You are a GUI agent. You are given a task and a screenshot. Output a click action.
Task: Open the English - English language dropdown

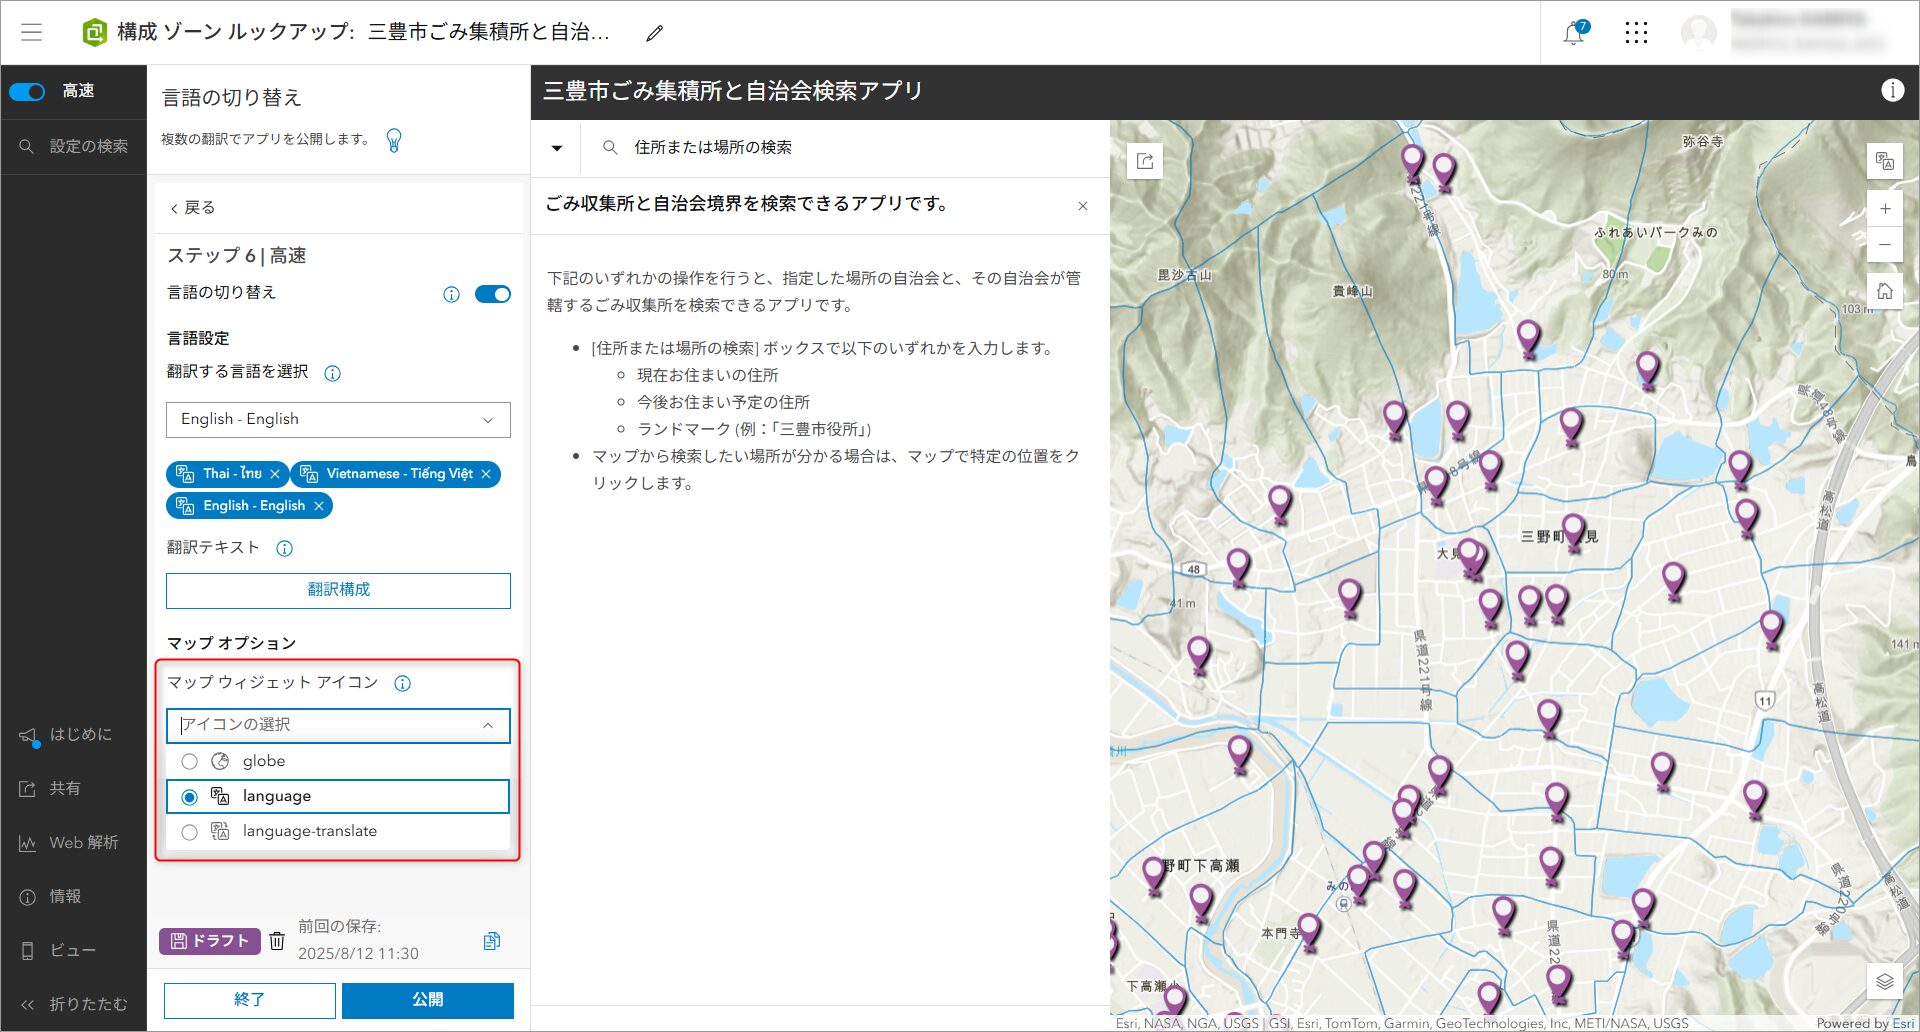338,420
